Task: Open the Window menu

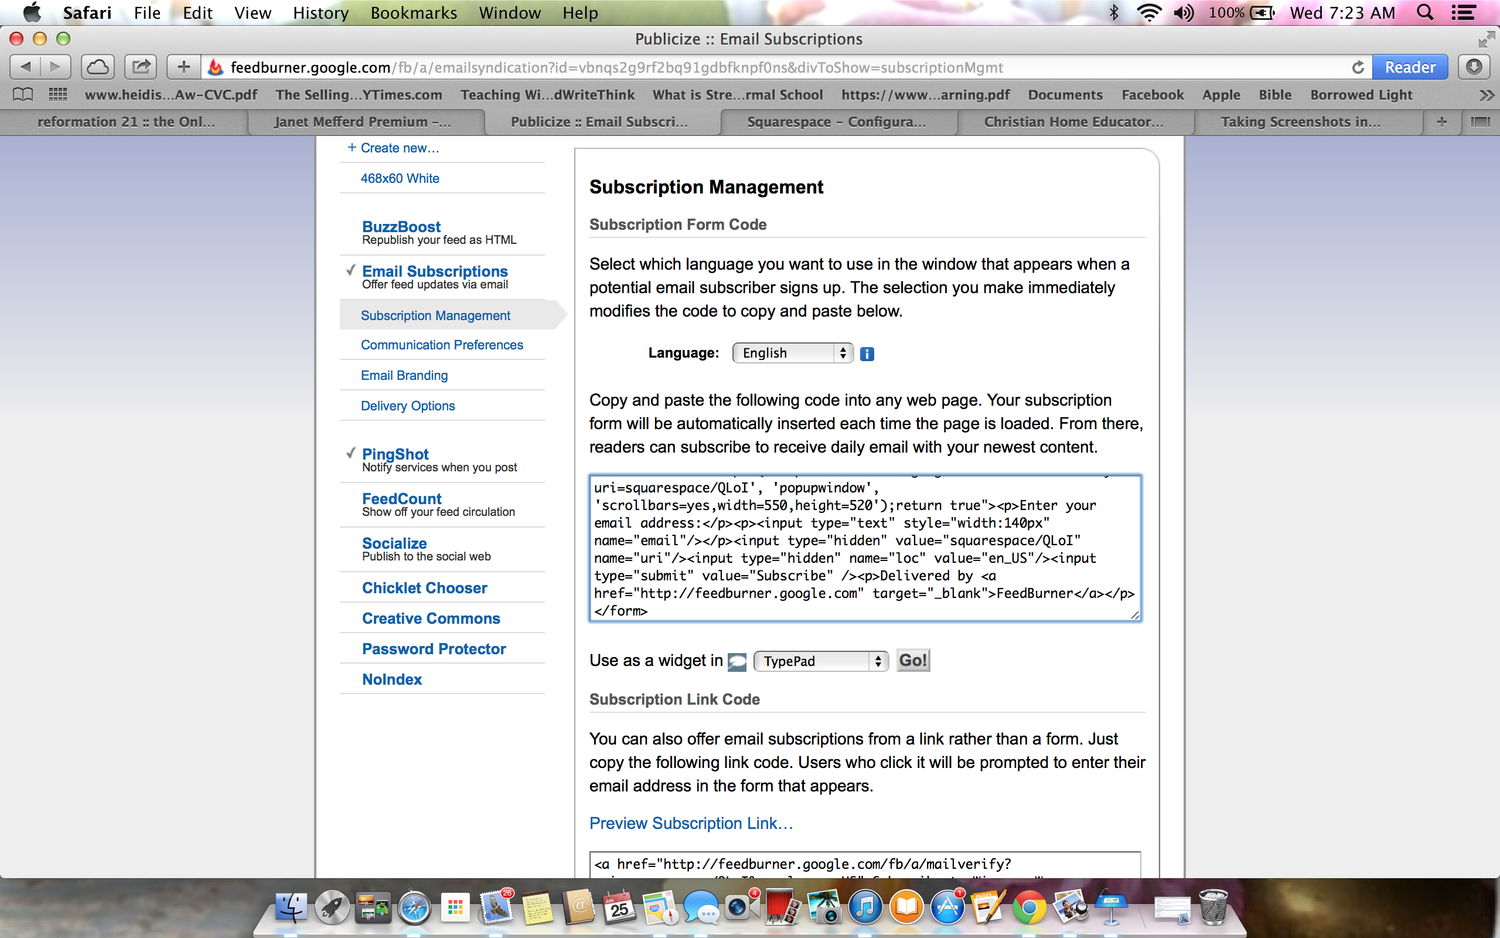Action: [x=509, y=12]
